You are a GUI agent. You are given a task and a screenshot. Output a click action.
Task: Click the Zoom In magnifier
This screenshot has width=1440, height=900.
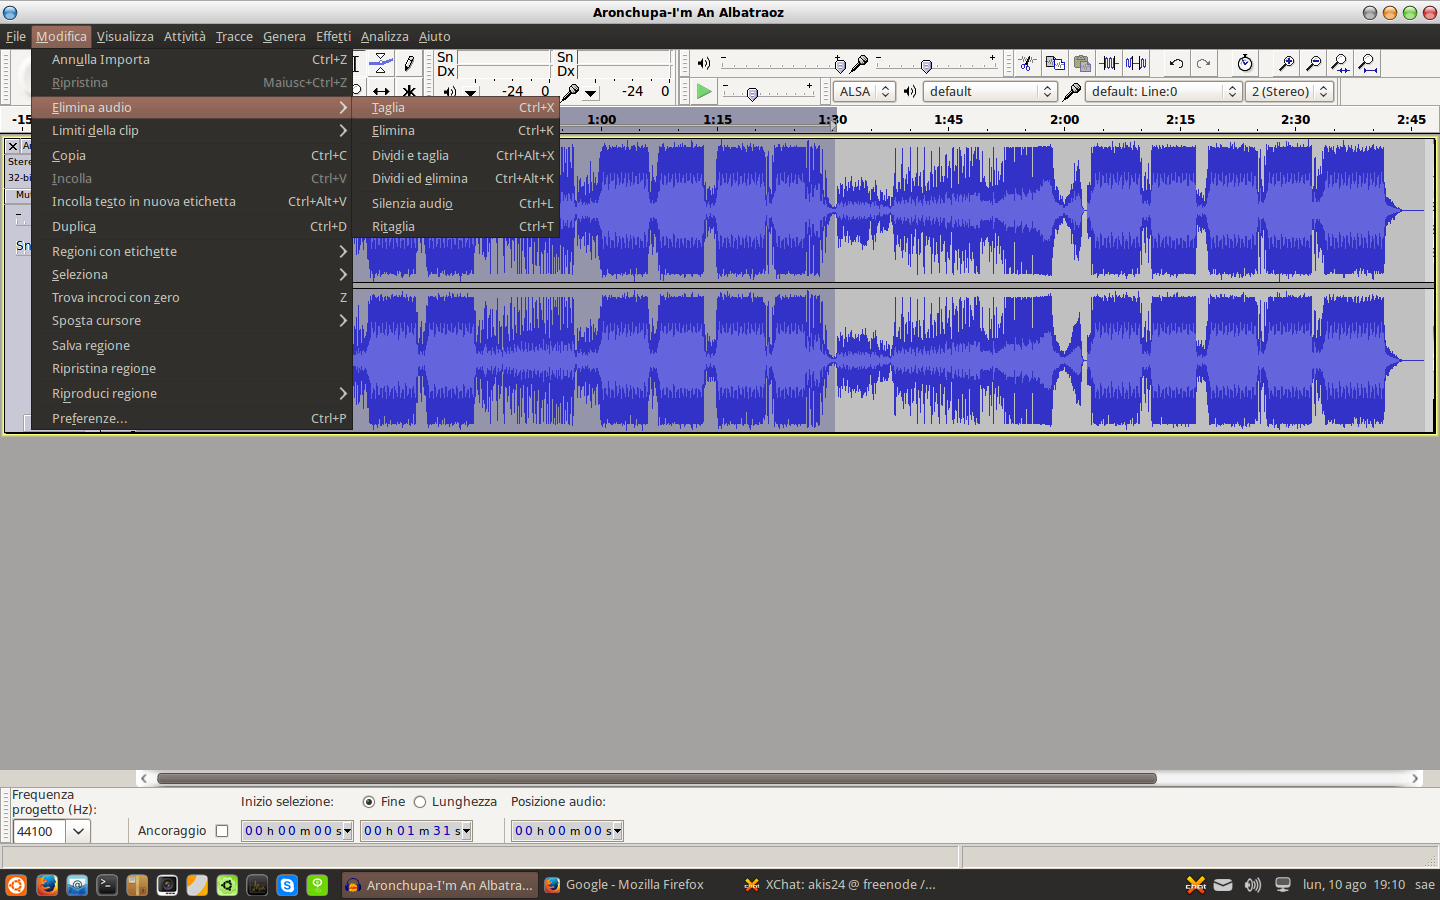[x=1287, y=63]
